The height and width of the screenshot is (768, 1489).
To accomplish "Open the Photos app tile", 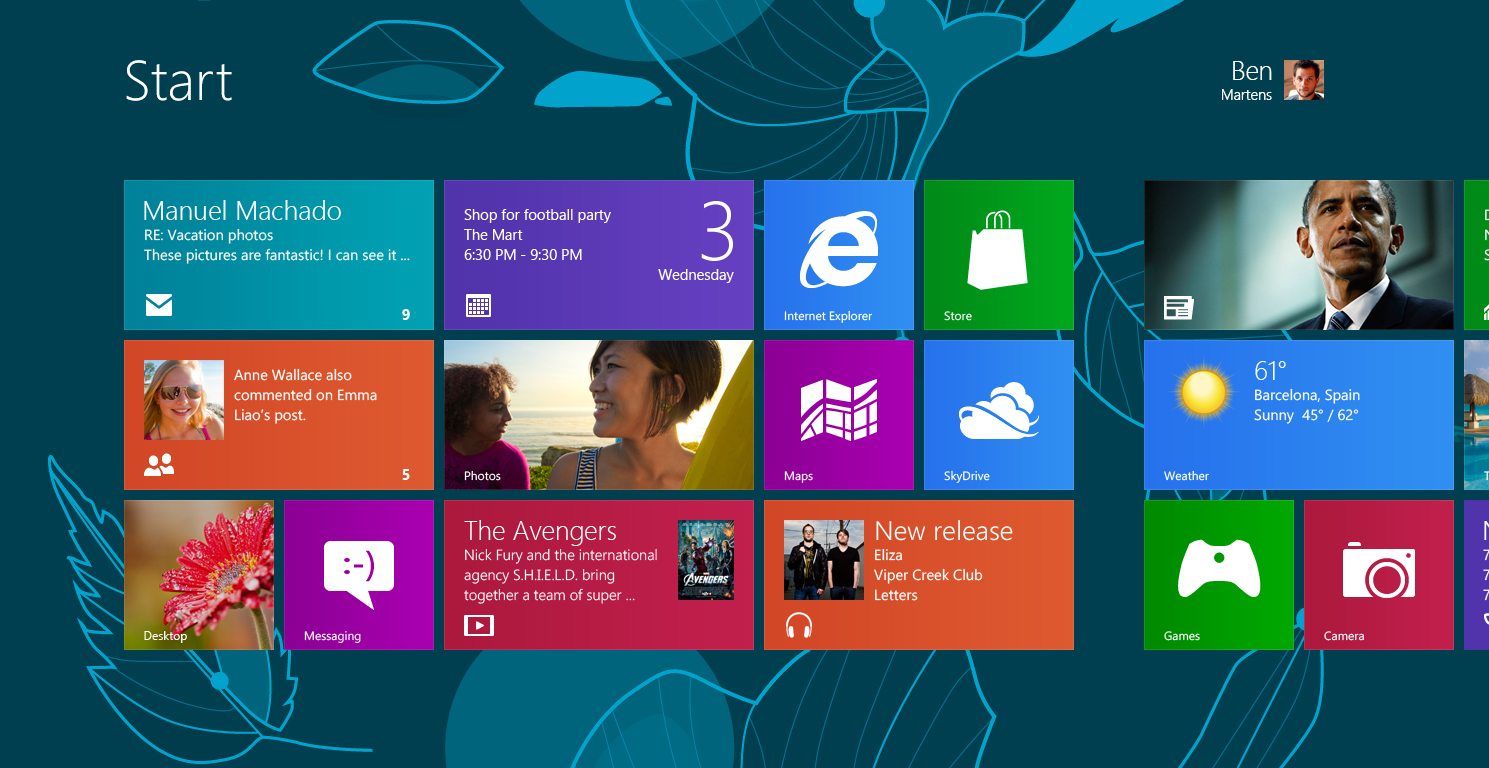I will tap(598, 414).
